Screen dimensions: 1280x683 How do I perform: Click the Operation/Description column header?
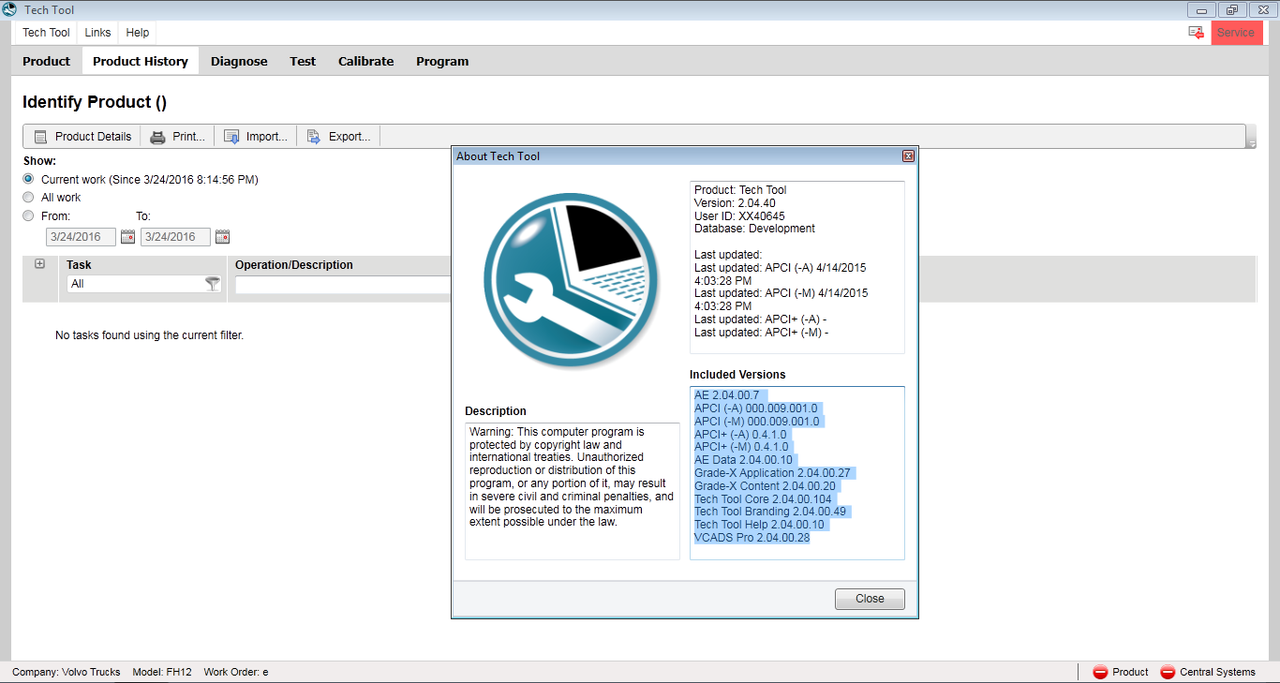(294, 265)
